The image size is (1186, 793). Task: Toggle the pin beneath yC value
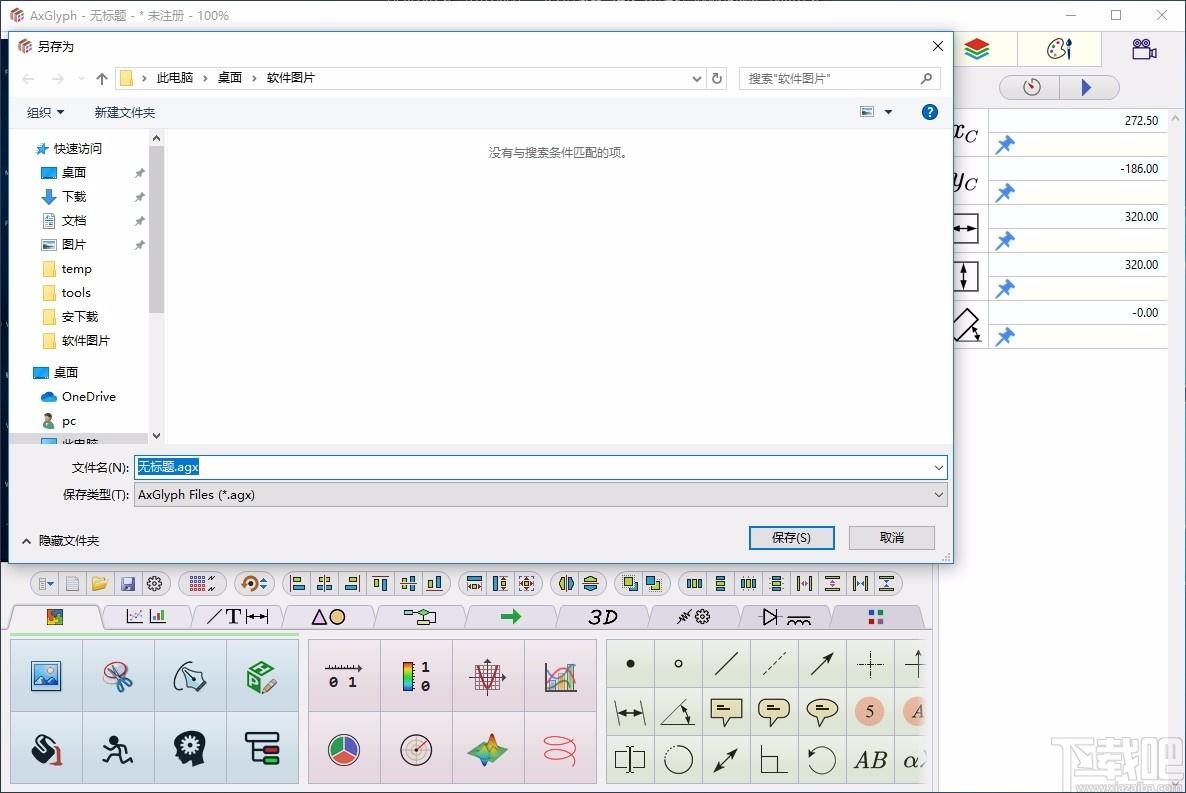click(x=1004, y=193)
